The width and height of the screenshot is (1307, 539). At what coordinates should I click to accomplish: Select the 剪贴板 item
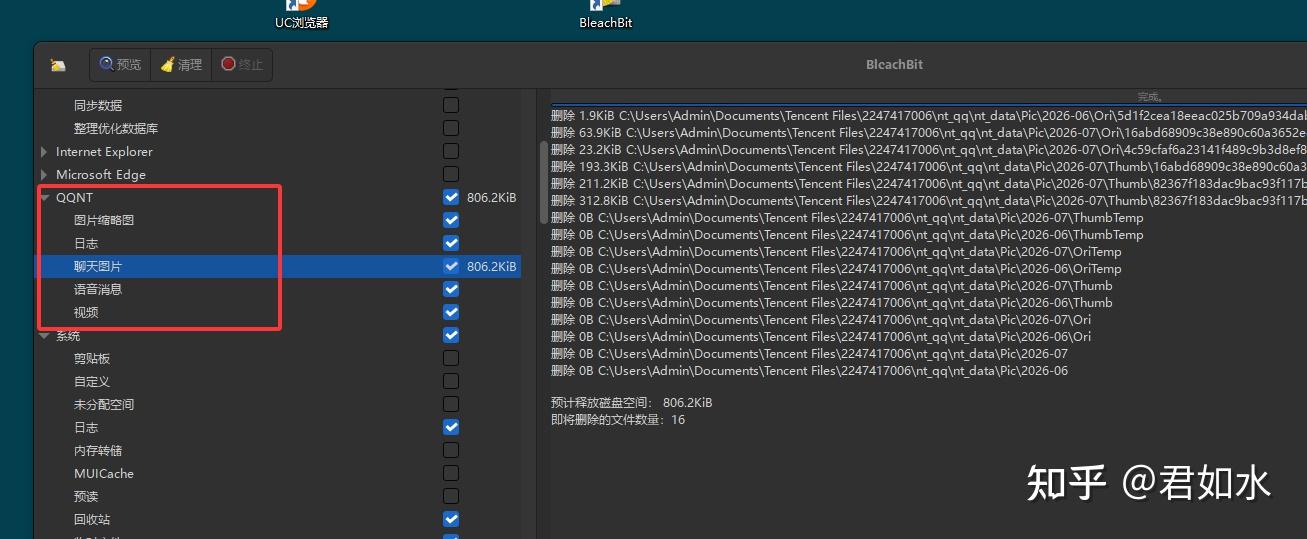click(x=92, y=358)
